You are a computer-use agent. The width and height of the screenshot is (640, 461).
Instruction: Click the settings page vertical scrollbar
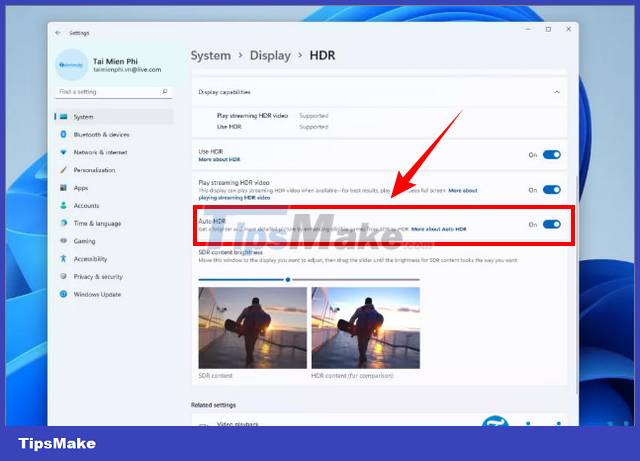click(x=577, y=285)
